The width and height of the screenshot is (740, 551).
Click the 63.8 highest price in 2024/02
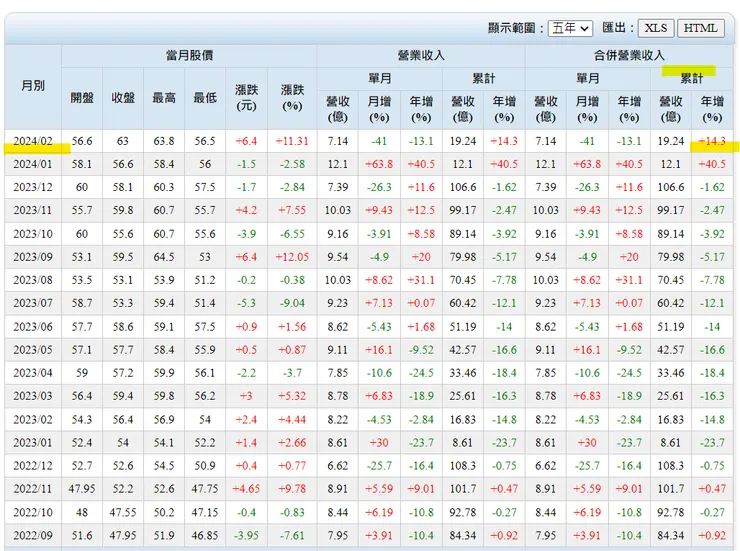coord(164,141)
